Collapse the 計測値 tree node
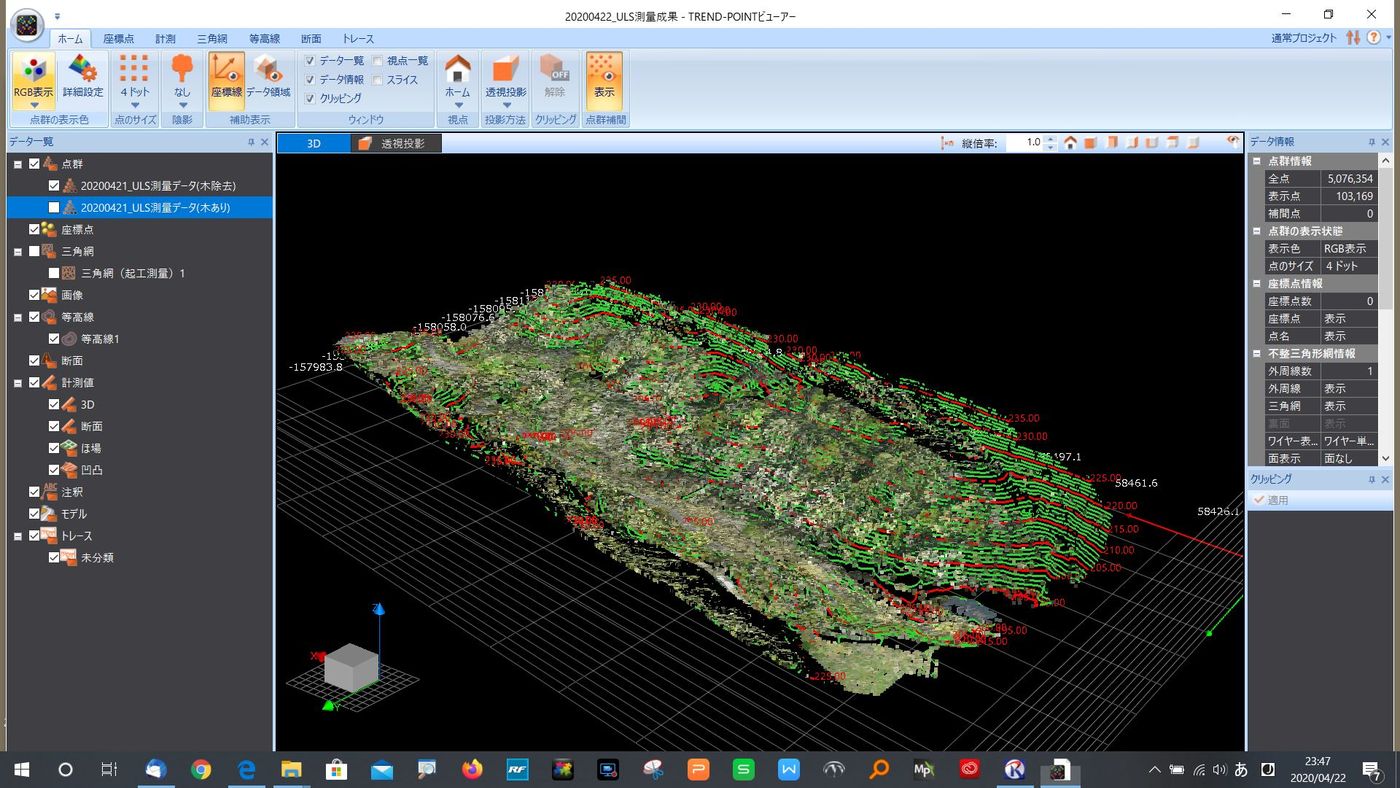This screenshot has width=1400, height=788. (x=18, y=382)
